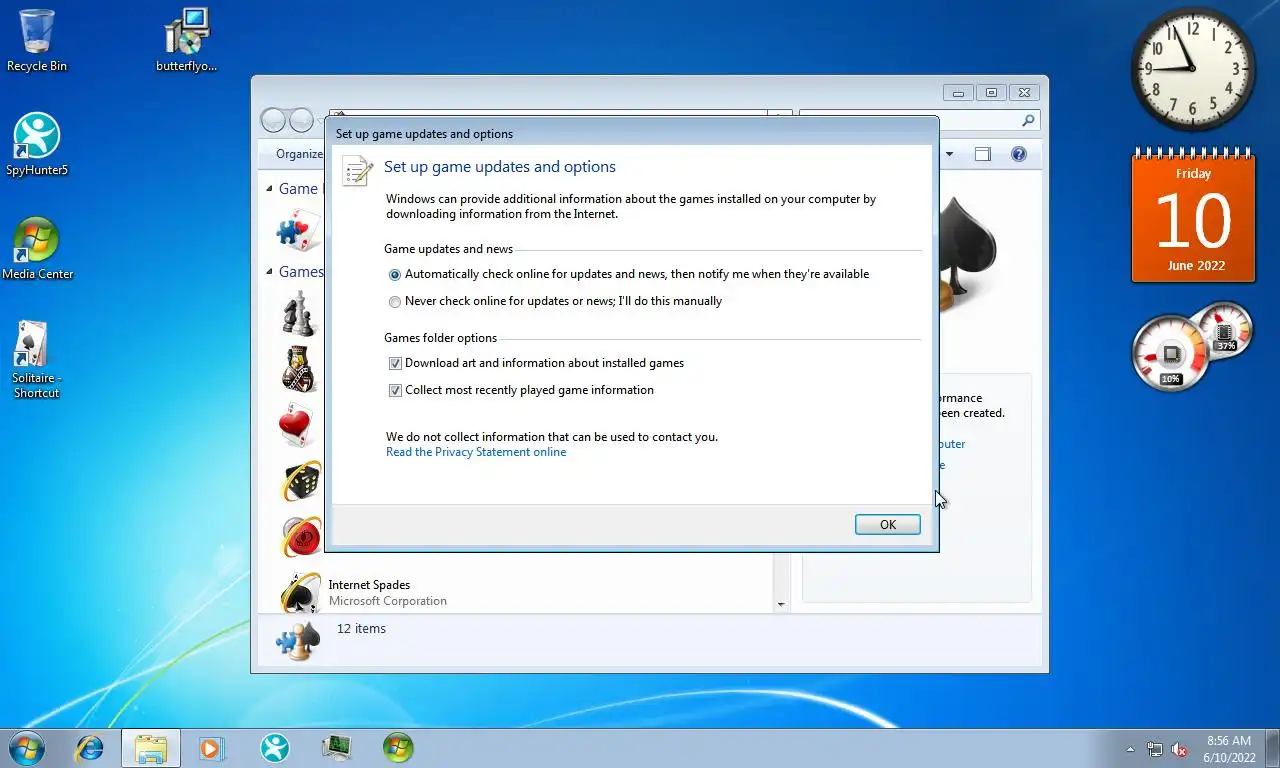
Task: Click the OK button in the dialog
Action: (x=887, y=524)
